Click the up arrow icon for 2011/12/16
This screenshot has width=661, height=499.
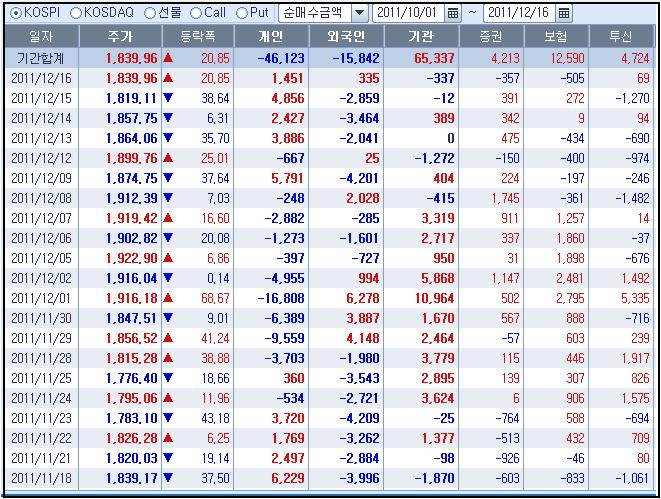[x=168, y=78]
